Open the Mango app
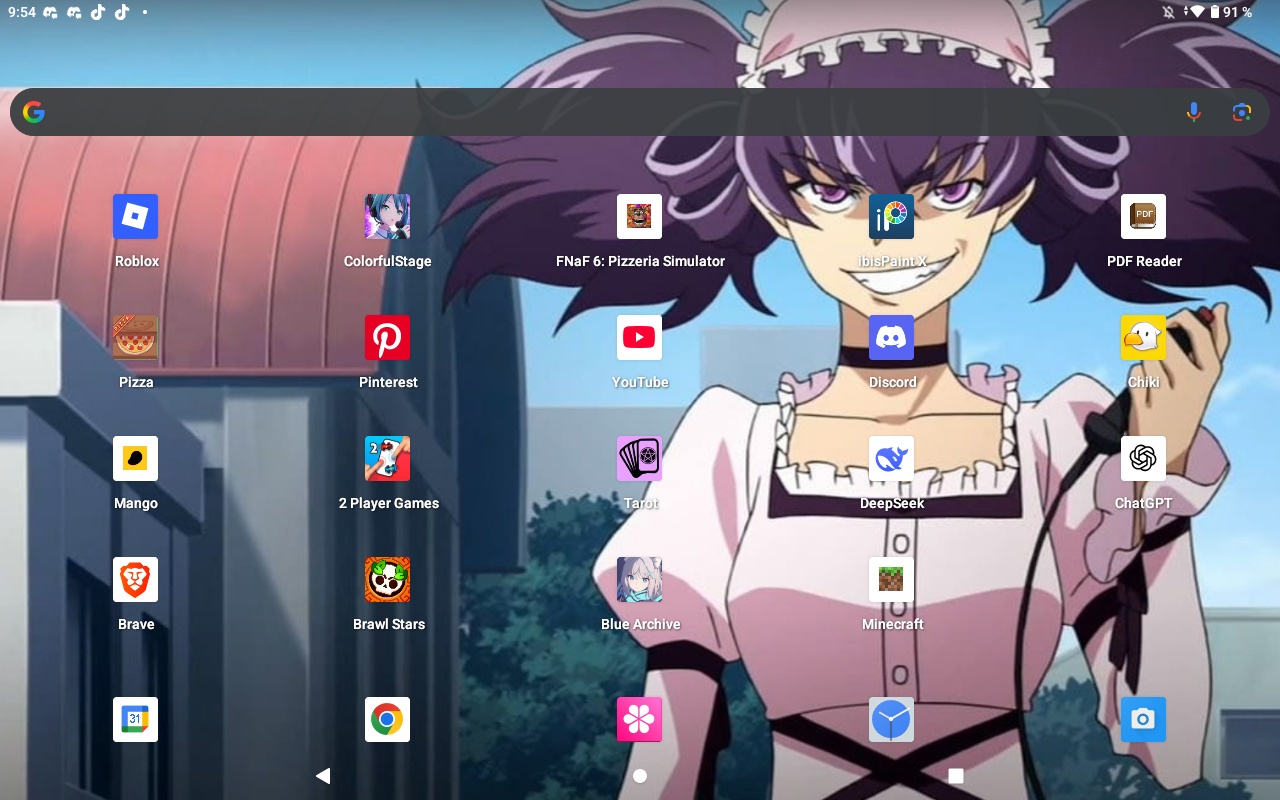The width and height of the screenshot is (1280, 800). coord(136,459)
